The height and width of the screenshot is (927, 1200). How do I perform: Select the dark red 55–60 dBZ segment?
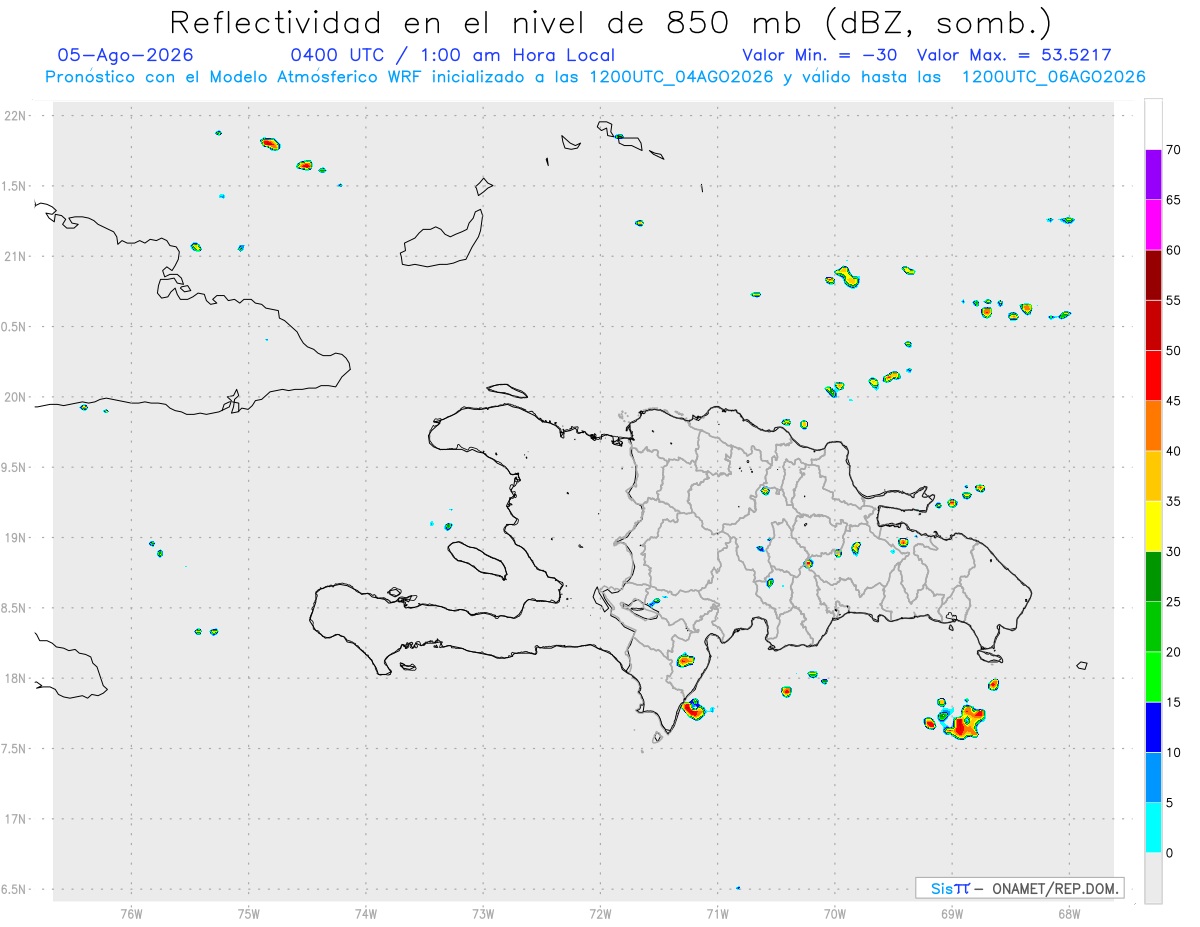tap(1153, 275)
